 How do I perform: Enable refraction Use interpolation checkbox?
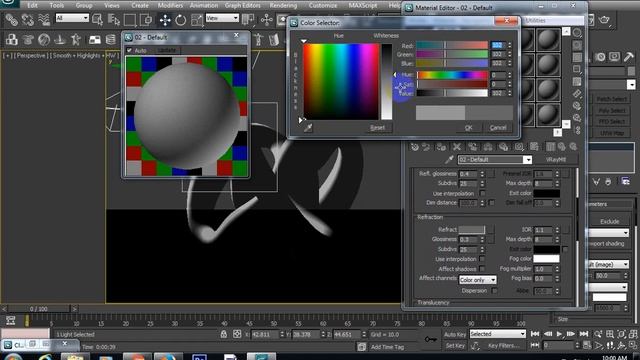[482, 259]
